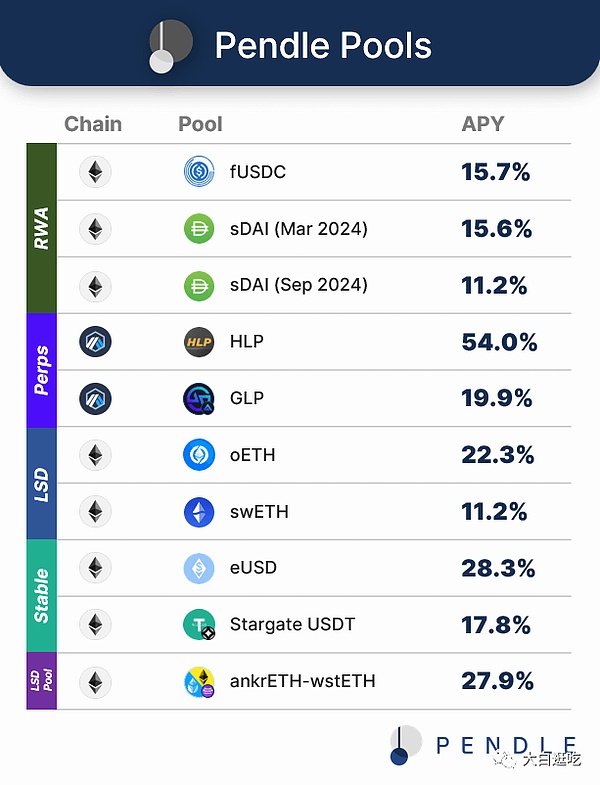Click the GLP pool token icon
This screenshot has width=600, height=785.
[200, 398]
